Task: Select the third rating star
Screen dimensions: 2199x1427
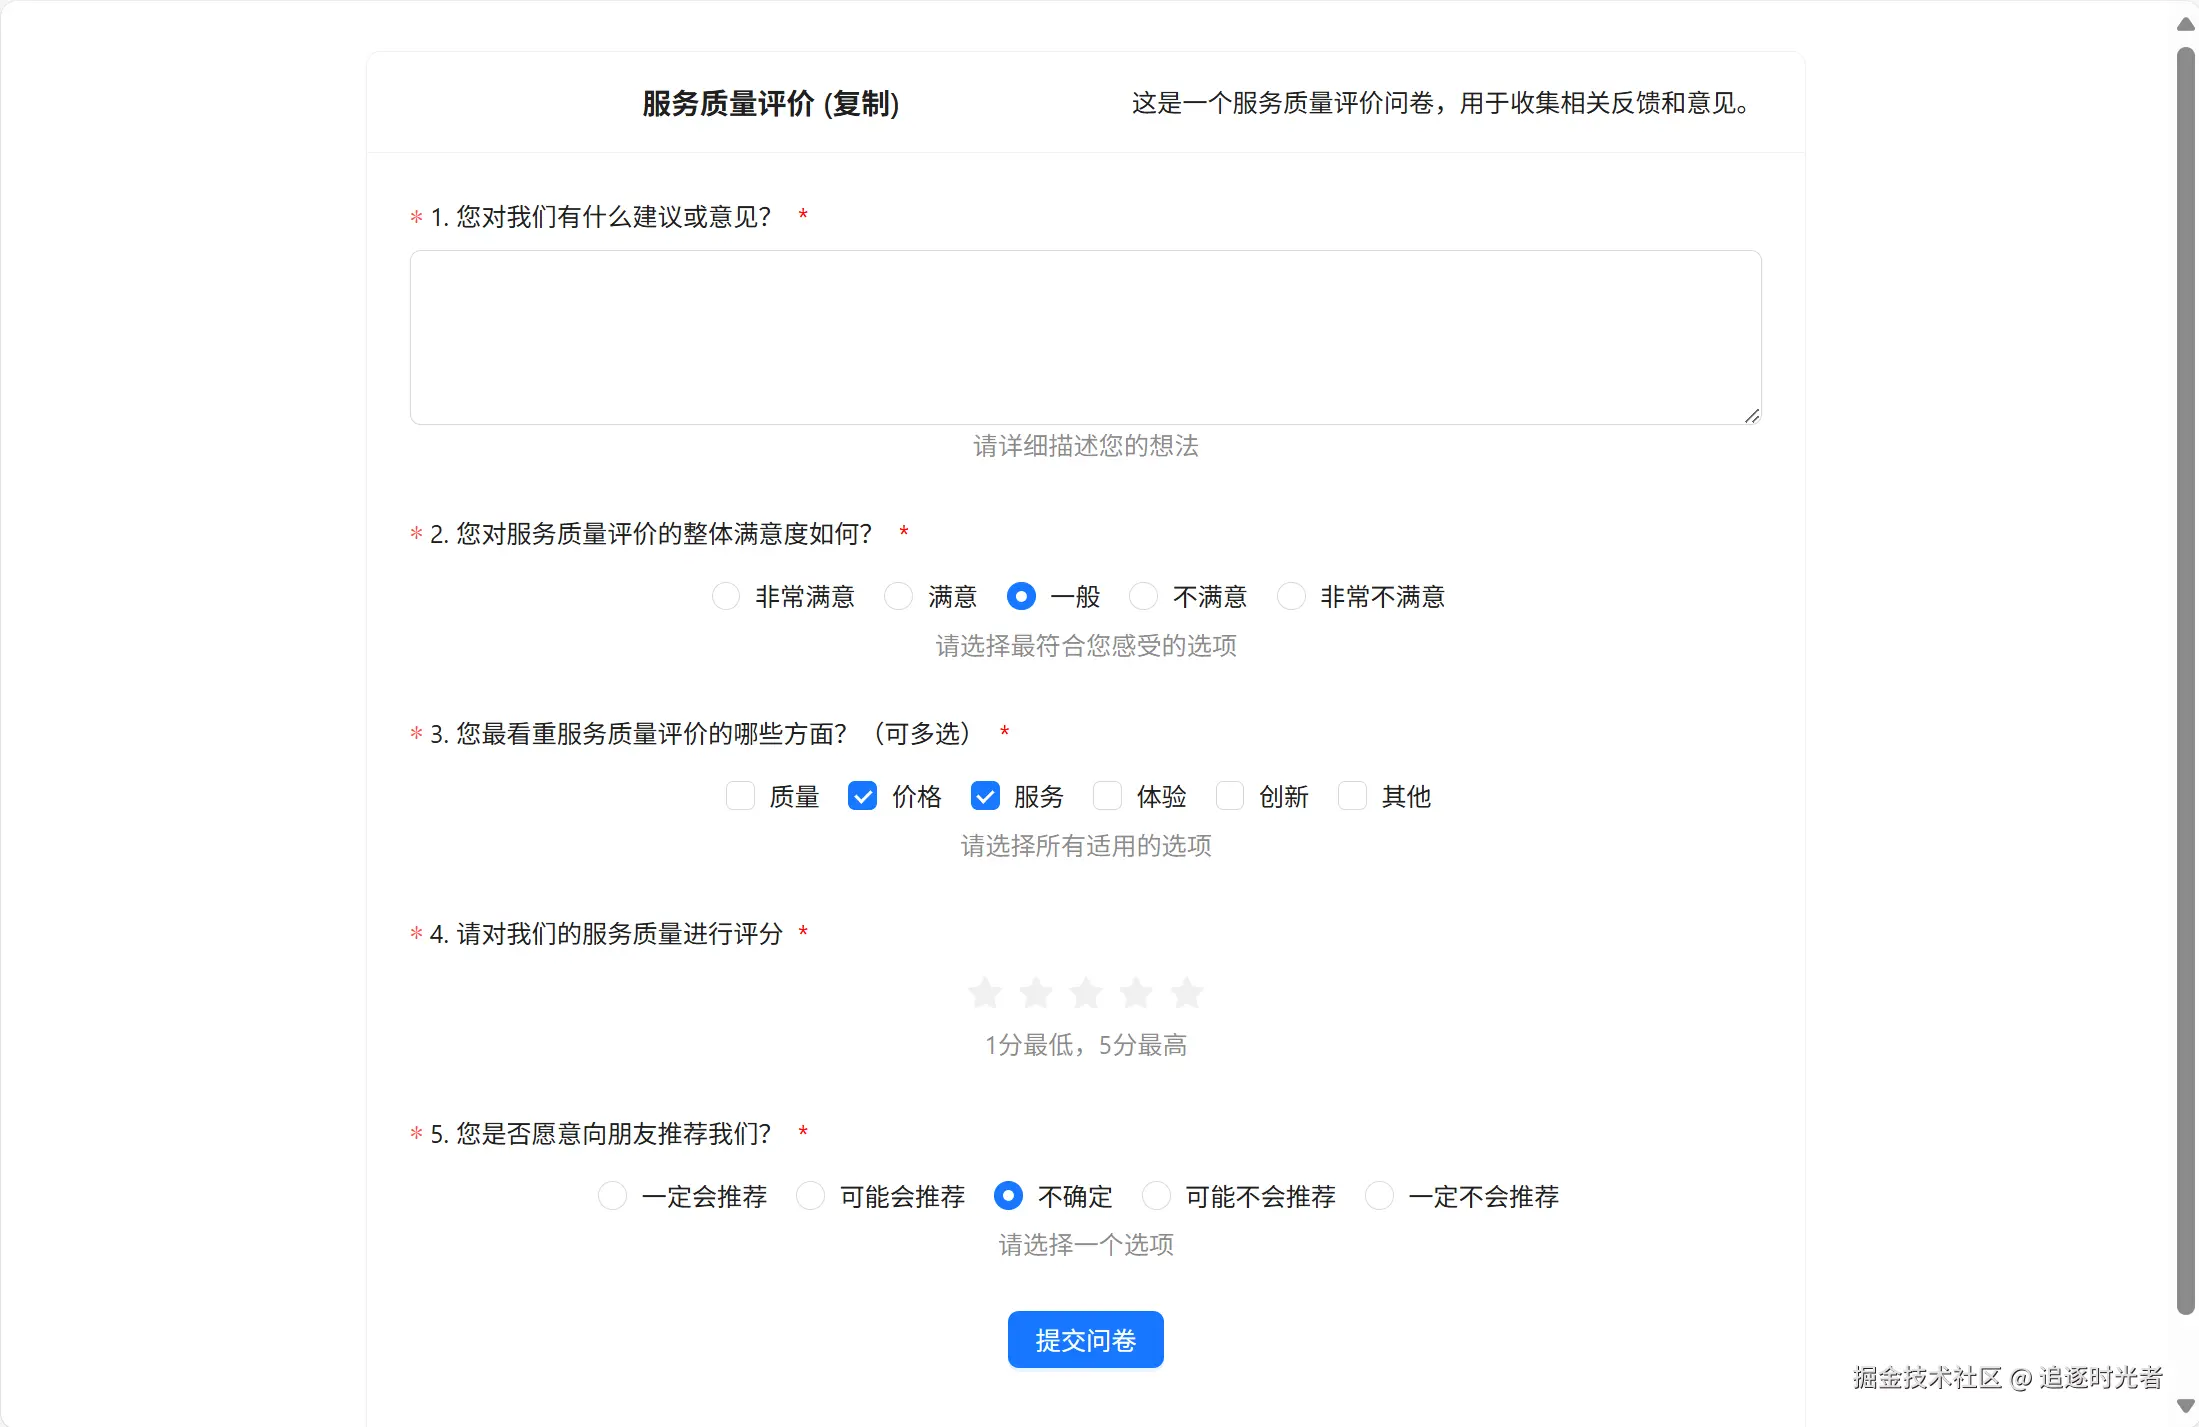Action: tap(1086, 993)
